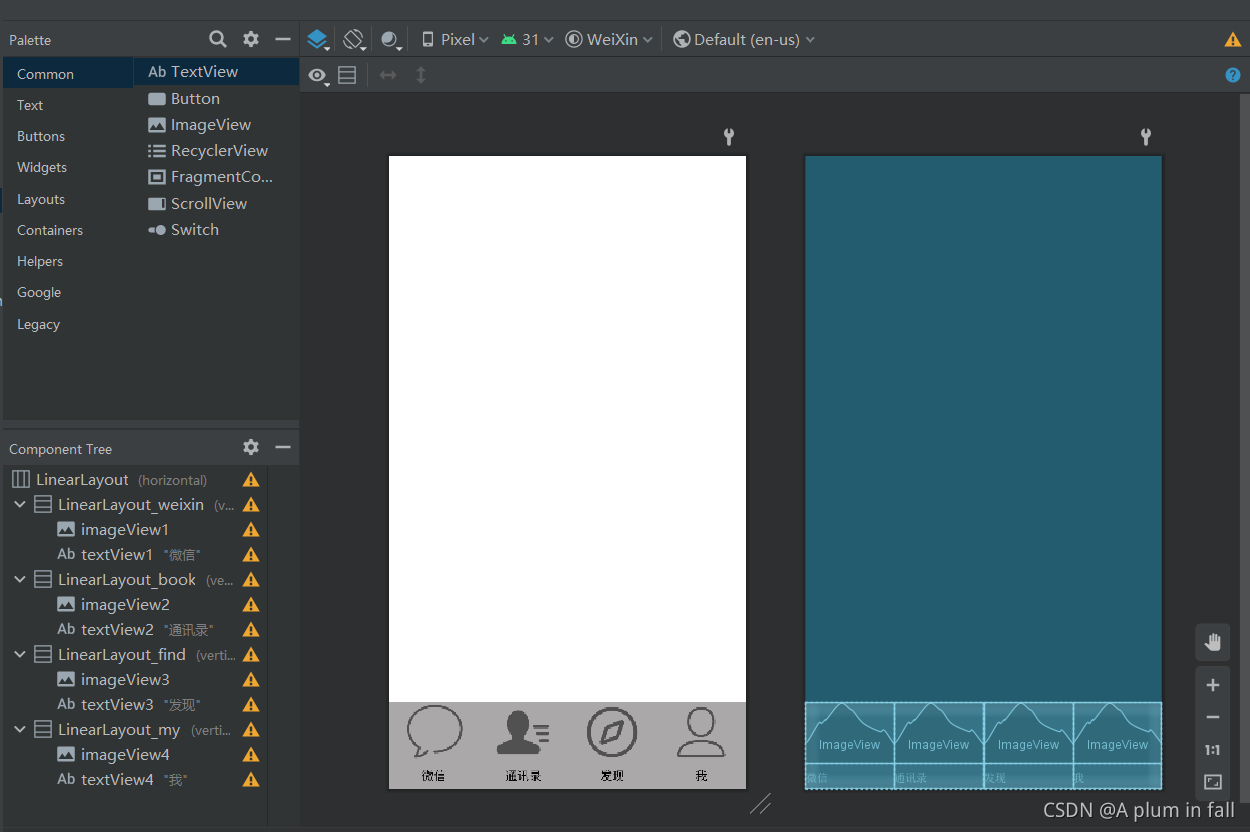Click wrench icon above design preview
The width and height of the screenshot is (1250, 832).
(x=729, y=137)
